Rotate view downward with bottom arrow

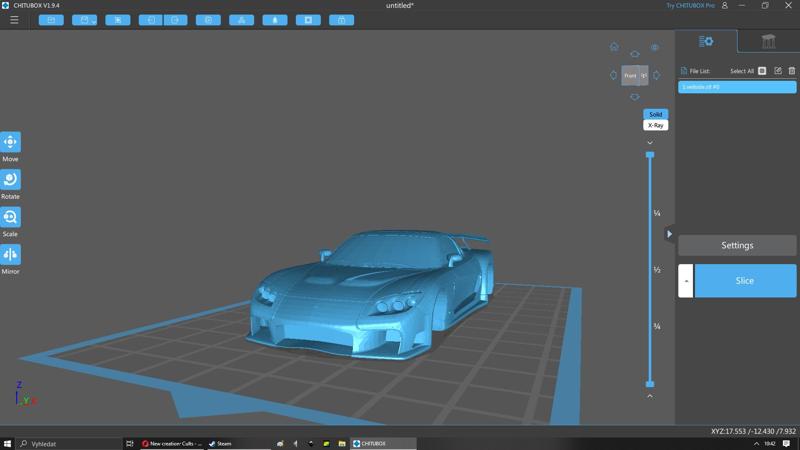pos(635,96)
